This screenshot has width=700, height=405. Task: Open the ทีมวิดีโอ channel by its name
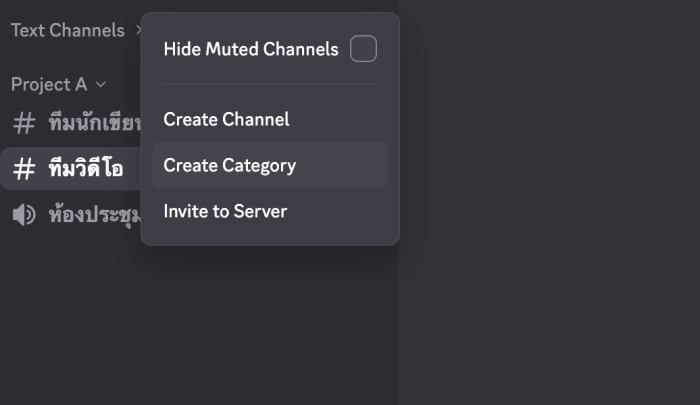(x=86, y=169)
